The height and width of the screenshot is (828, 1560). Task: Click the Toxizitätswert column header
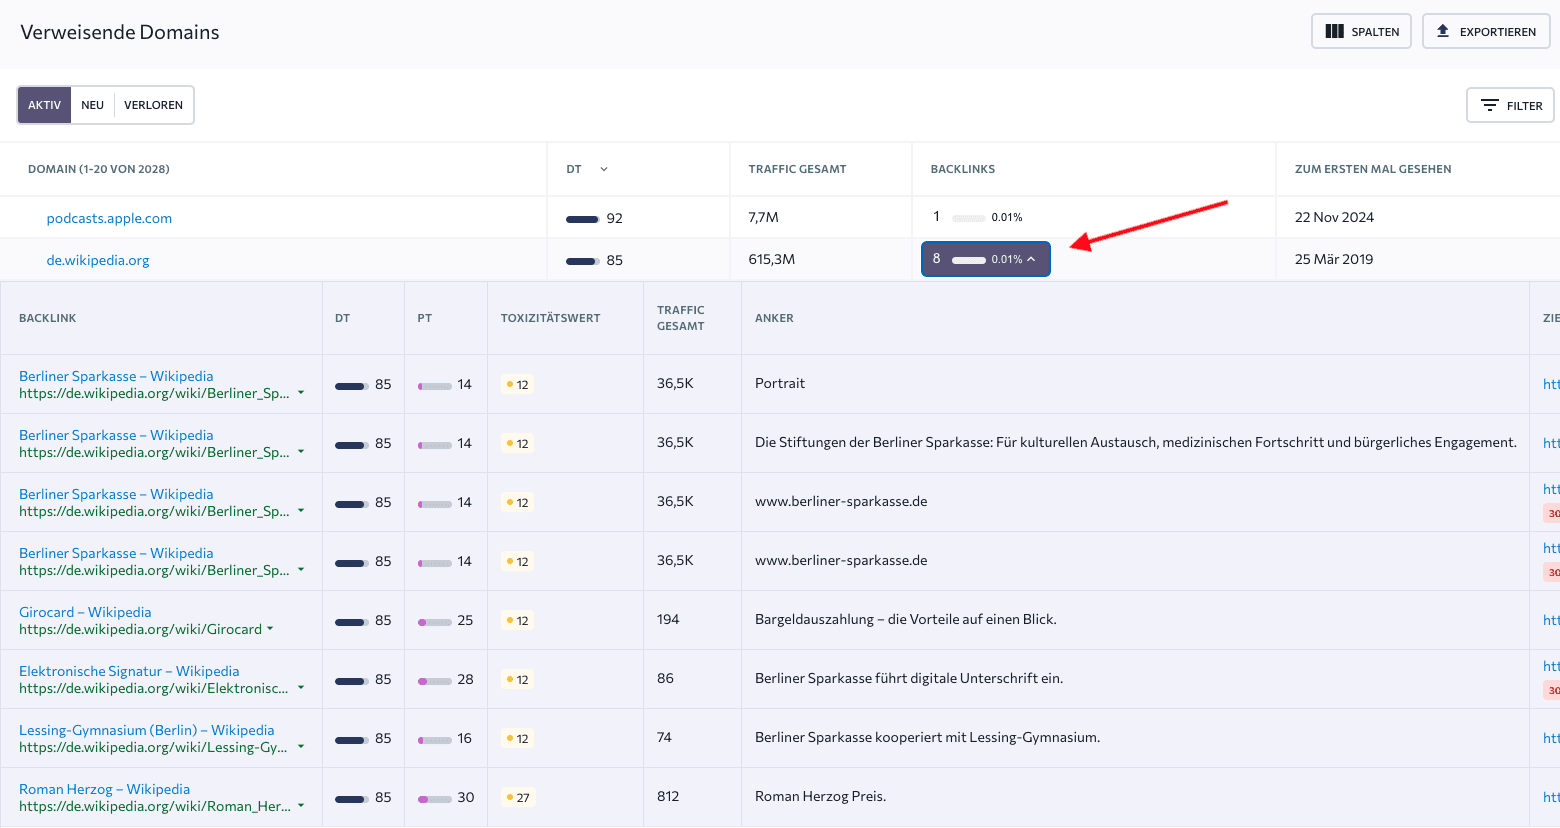[x=550, y=318]
